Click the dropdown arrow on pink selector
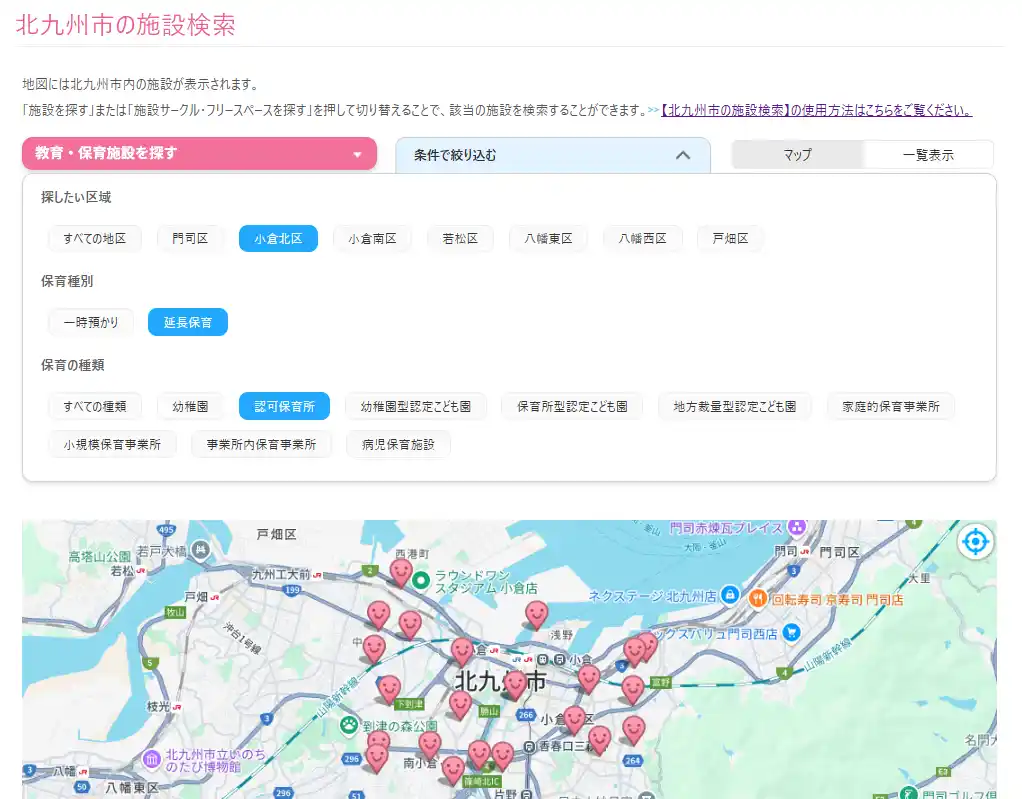This screenshot has height=799, width=1022. [x=357, y=154]
